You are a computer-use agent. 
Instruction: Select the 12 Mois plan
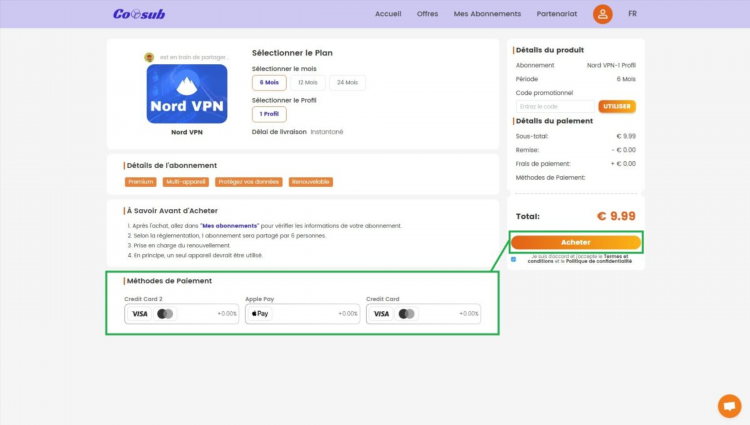point(308,82)
